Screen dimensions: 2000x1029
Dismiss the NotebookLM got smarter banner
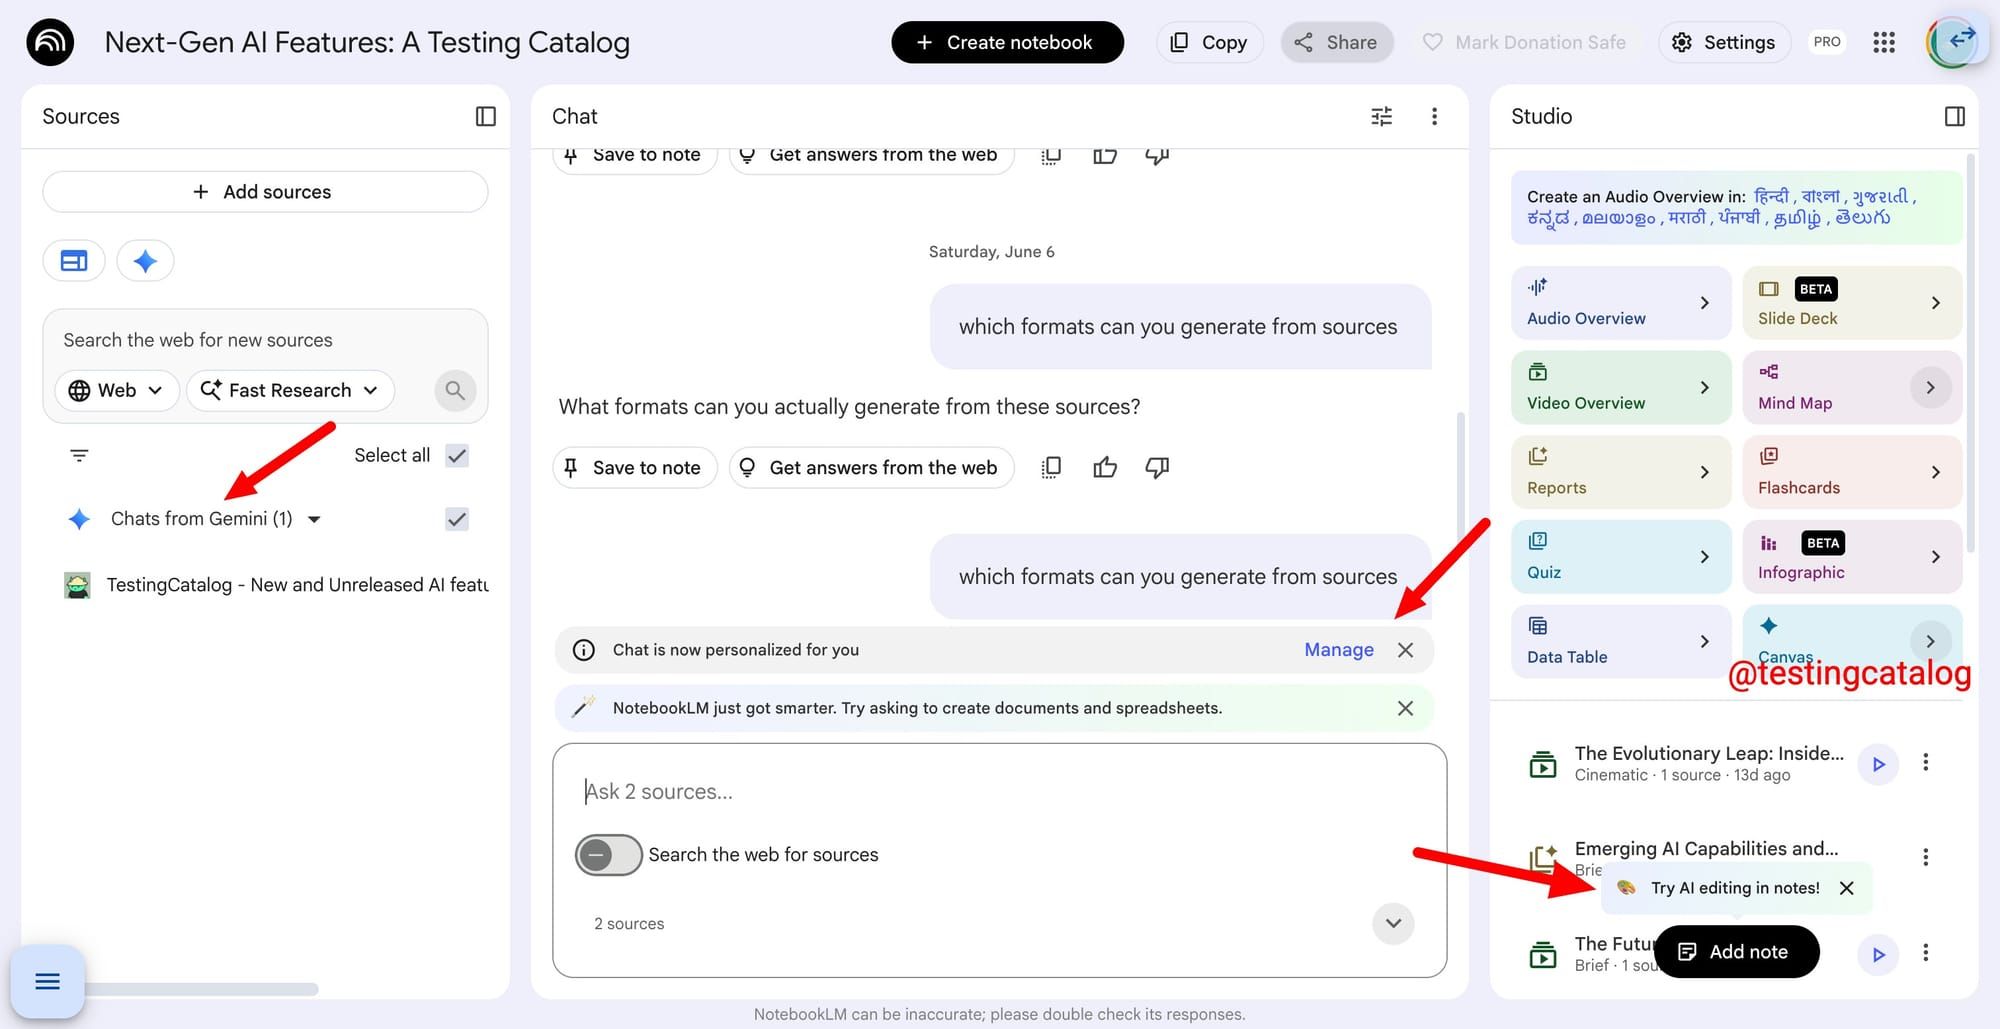(1405, 708)
